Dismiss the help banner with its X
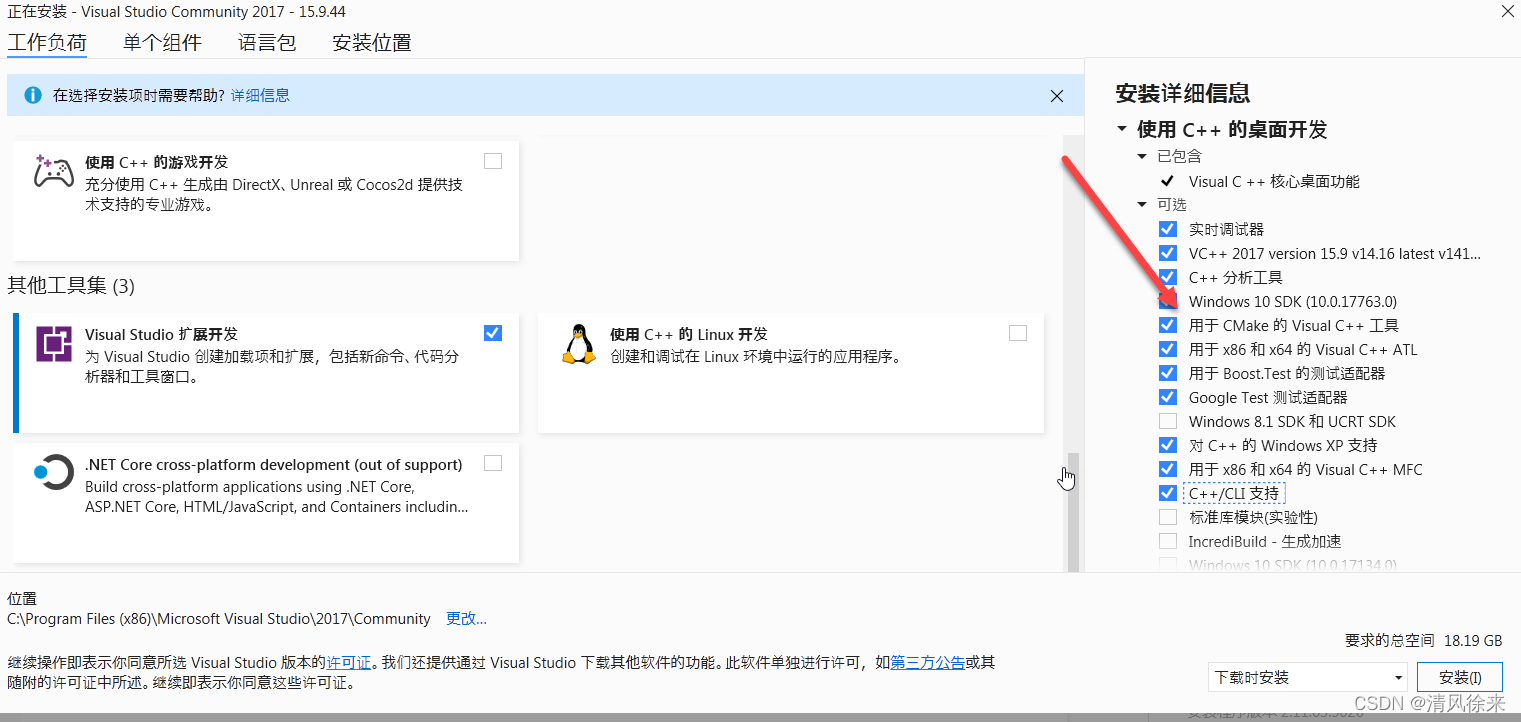1521x722 pixels. click(1057, 96)
